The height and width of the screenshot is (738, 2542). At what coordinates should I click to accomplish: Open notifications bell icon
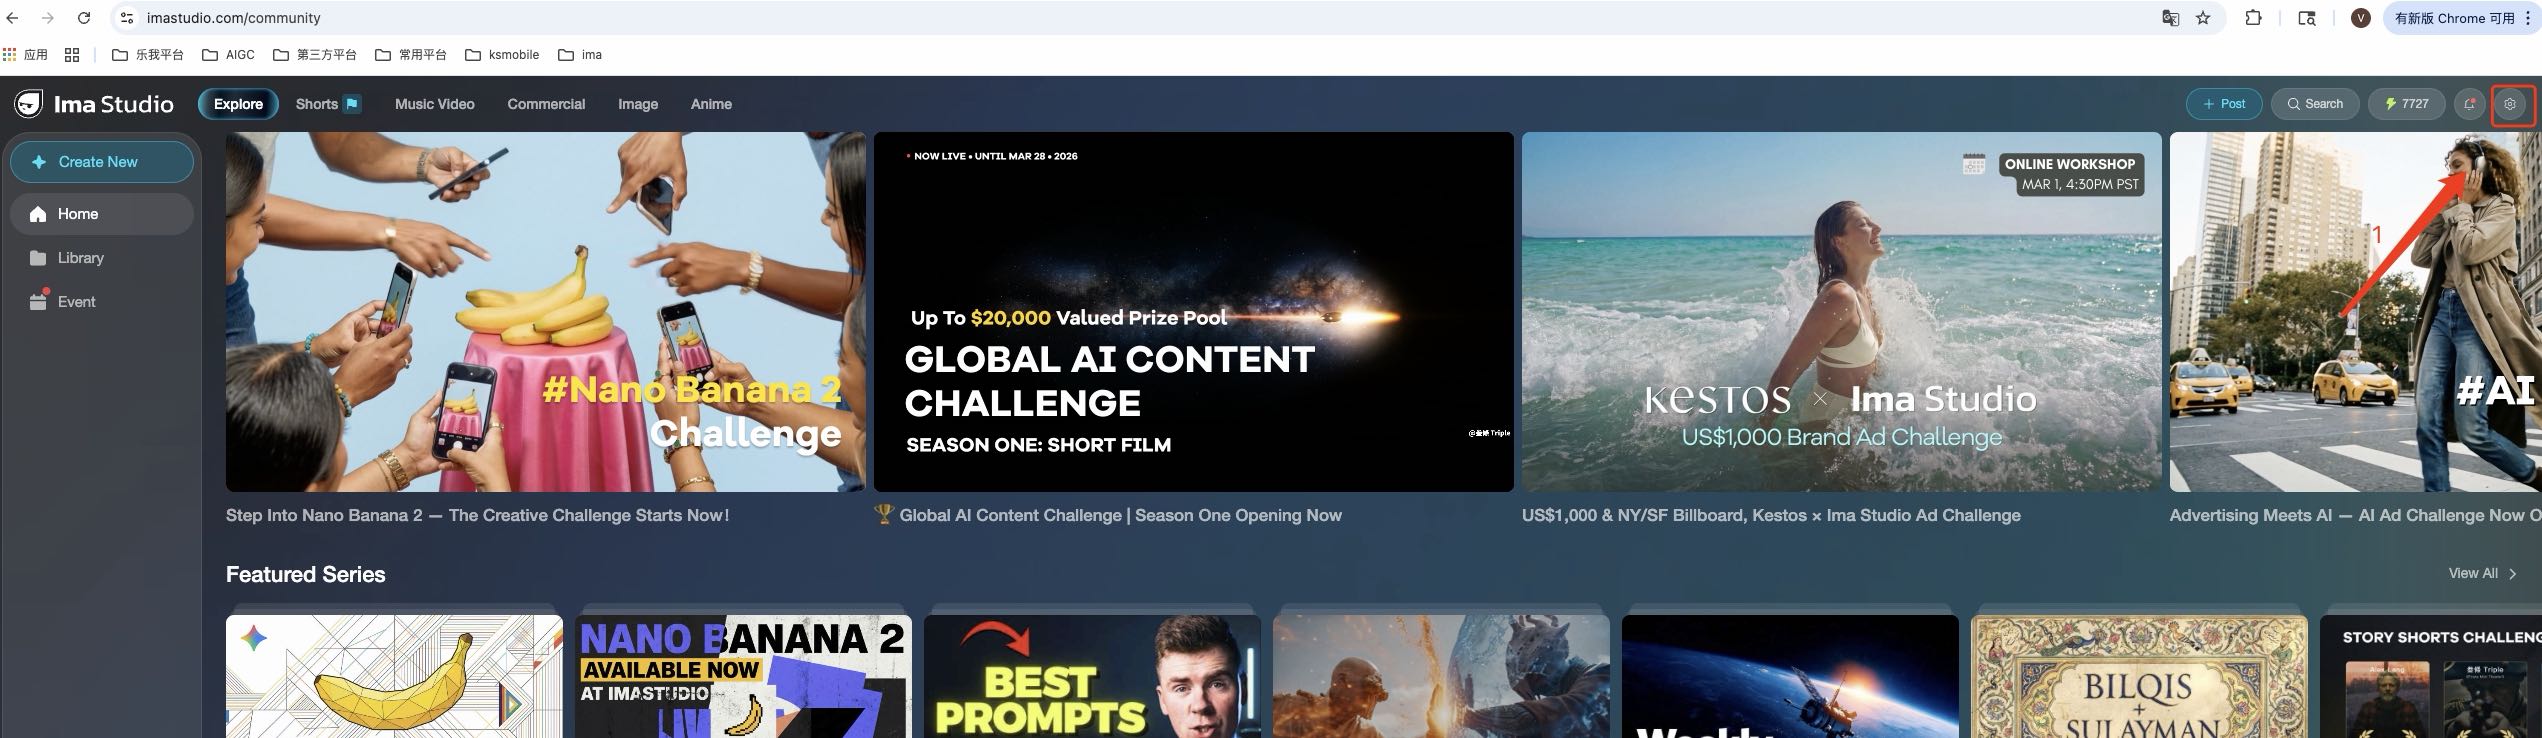[2469, 104]
